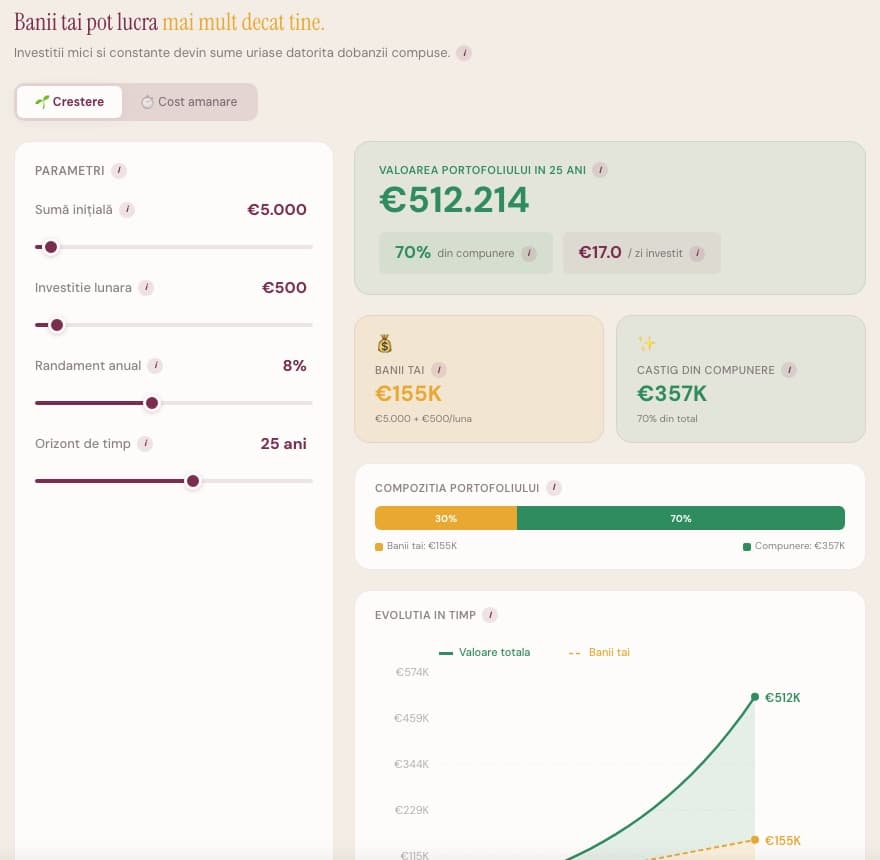Screen dimensions: 880x860
Task: Switch to the Crestere tab
Action: (x=70, y=102)
